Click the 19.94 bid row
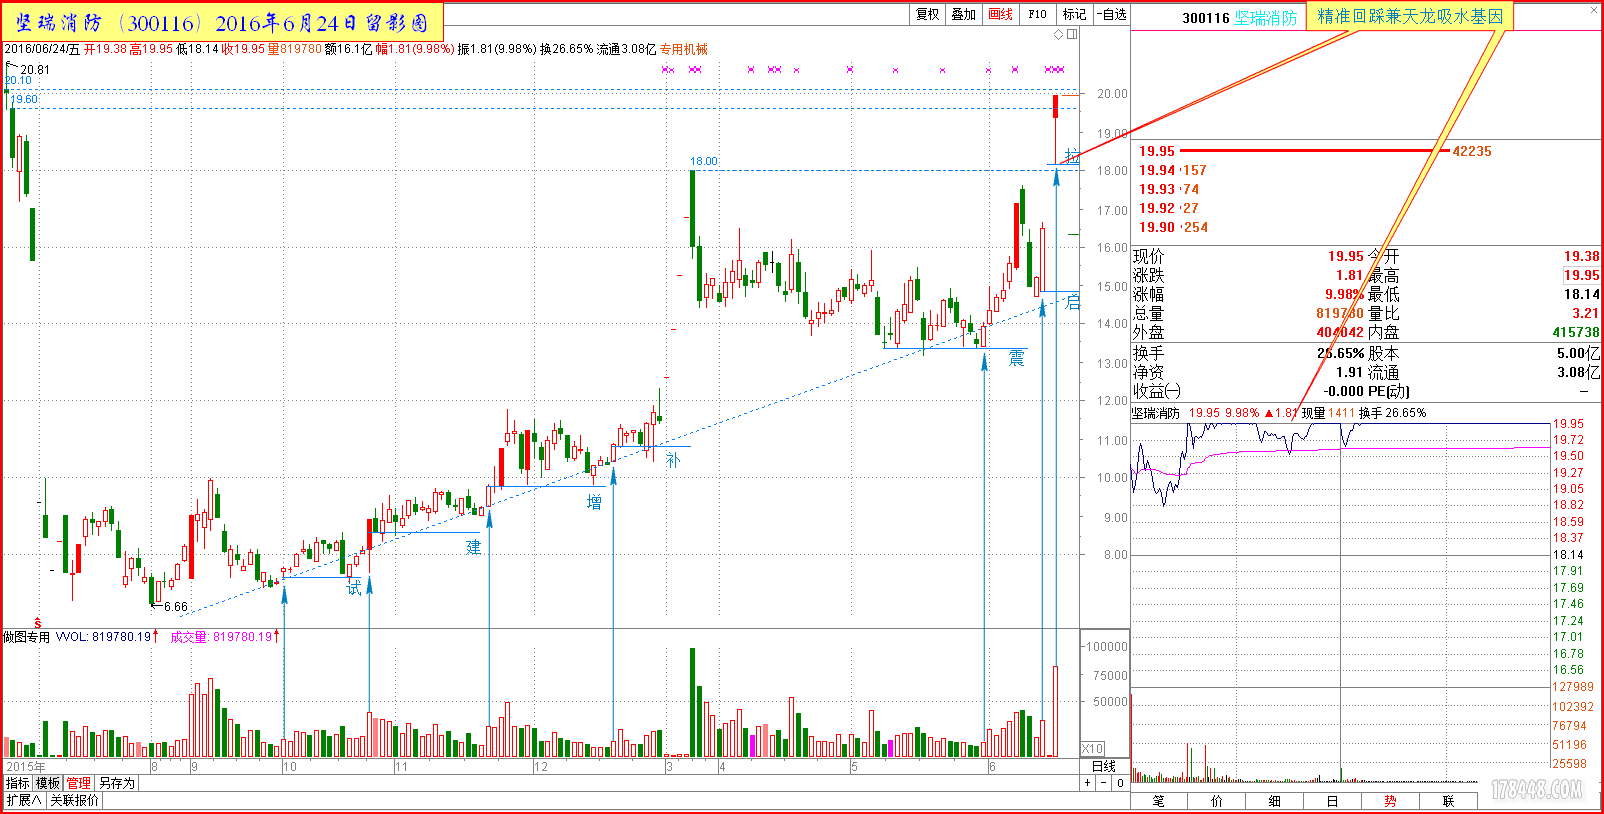This screenshot has width=1604, height=814. tap(1173, 170)
